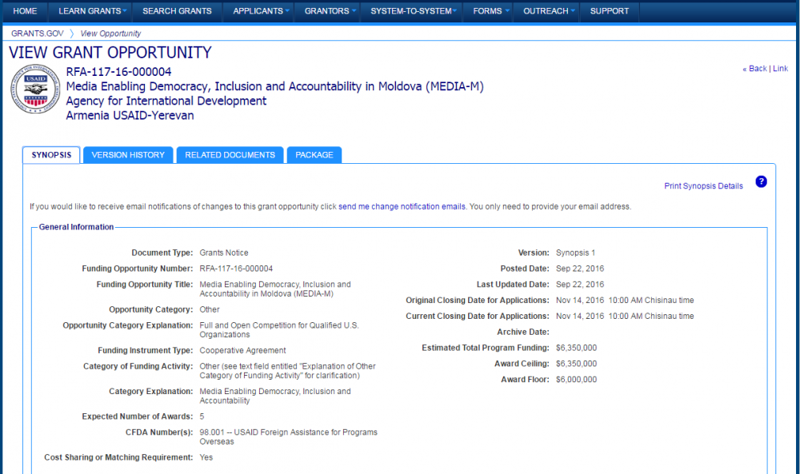Viewport: 800px width, 474px height.
Task: Switch to the PACKAGE tab
Action: (x=314, y=155)
